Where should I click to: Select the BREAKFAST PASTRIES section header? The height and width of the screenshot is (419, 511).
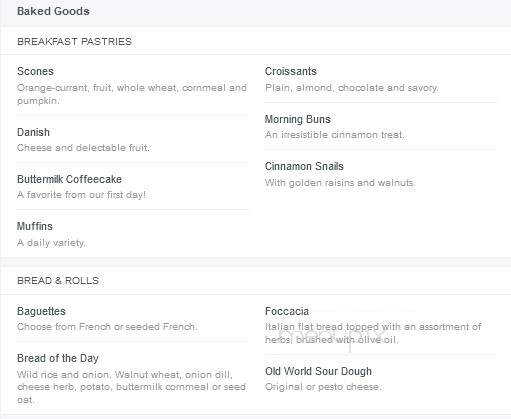click(74, 42)
